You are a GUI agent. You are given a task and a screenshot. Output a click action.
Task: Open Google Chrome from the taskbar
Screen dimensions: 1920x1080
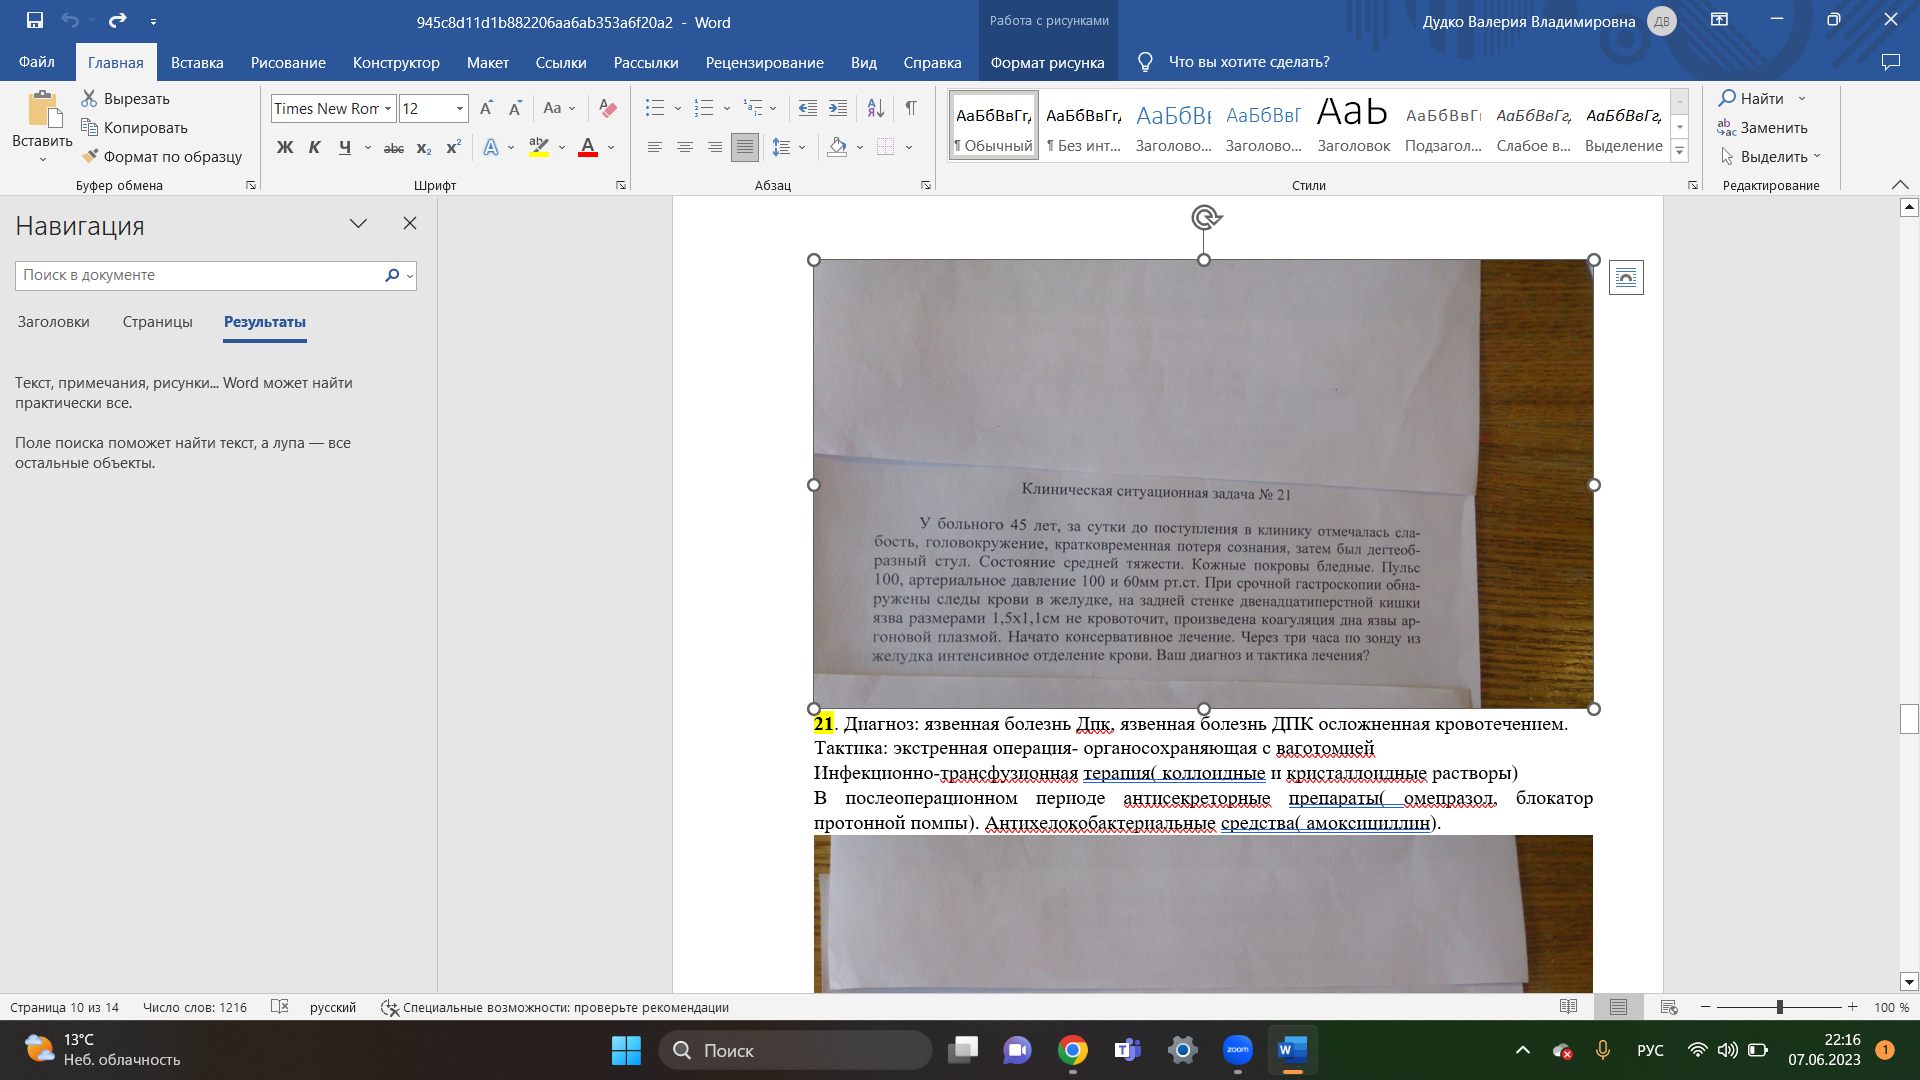(x=1073, y=1050)
